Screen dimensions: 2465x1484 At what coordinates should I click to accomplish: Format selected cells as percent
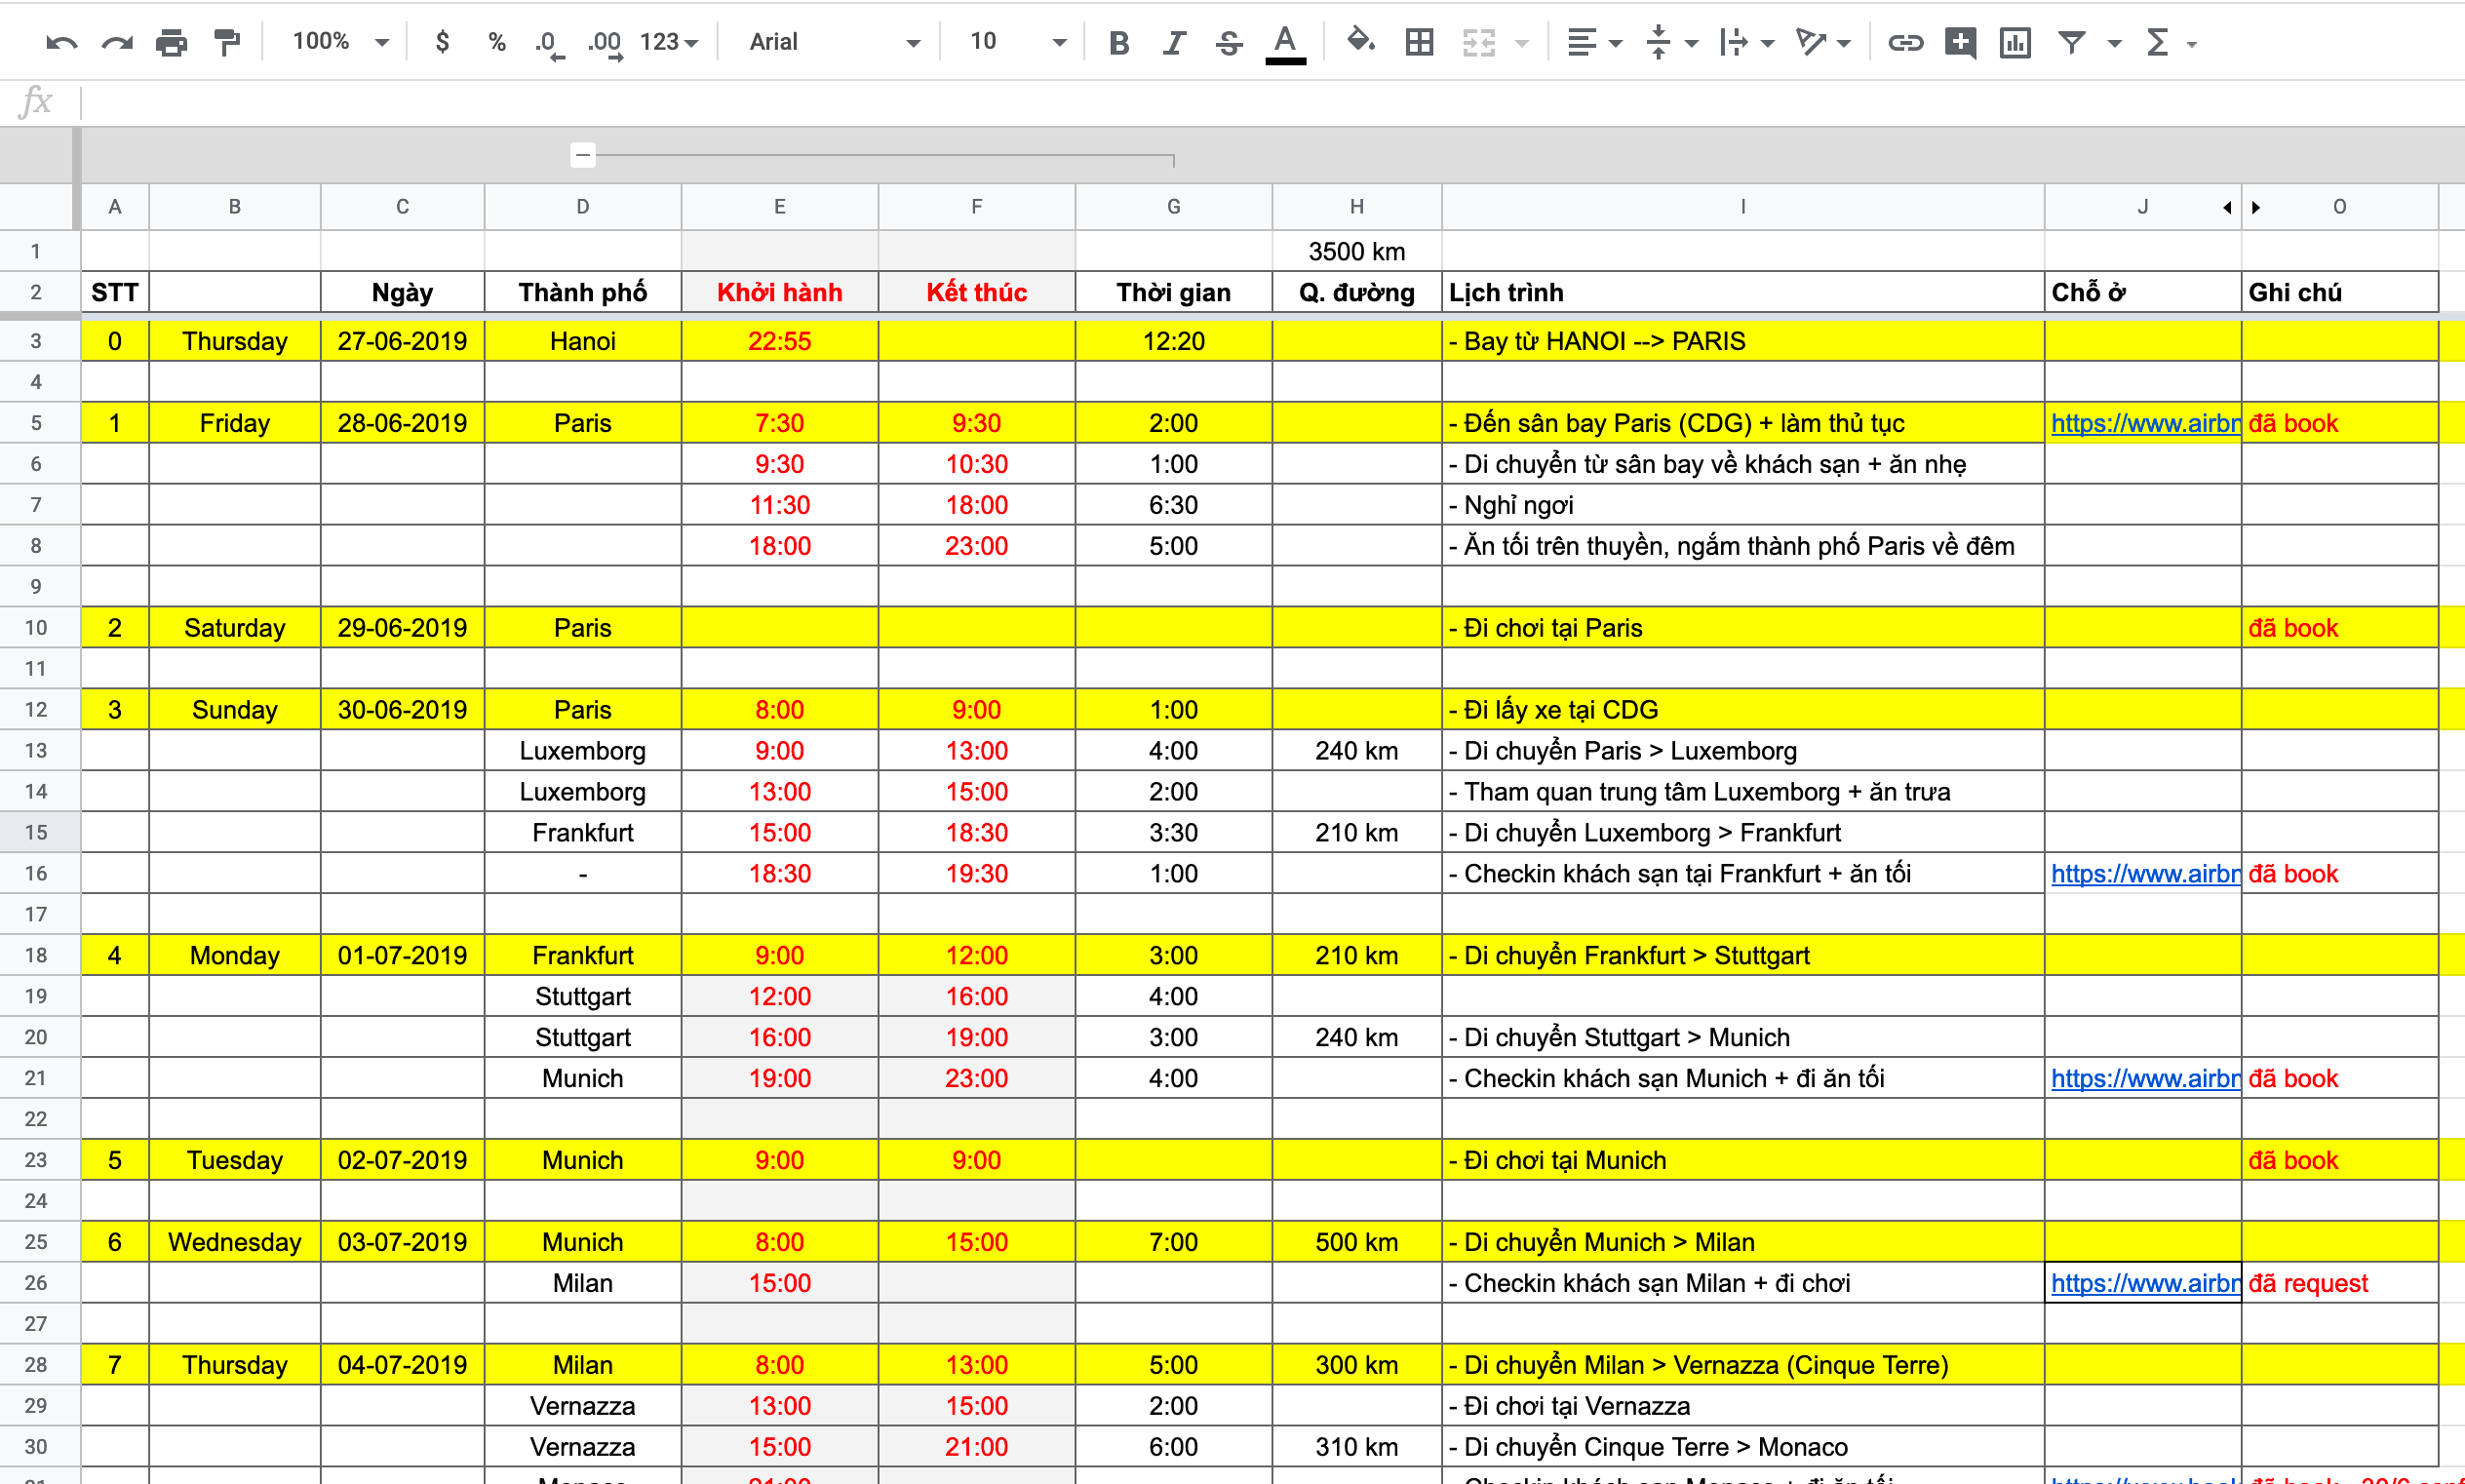click(x=496, y=42)
